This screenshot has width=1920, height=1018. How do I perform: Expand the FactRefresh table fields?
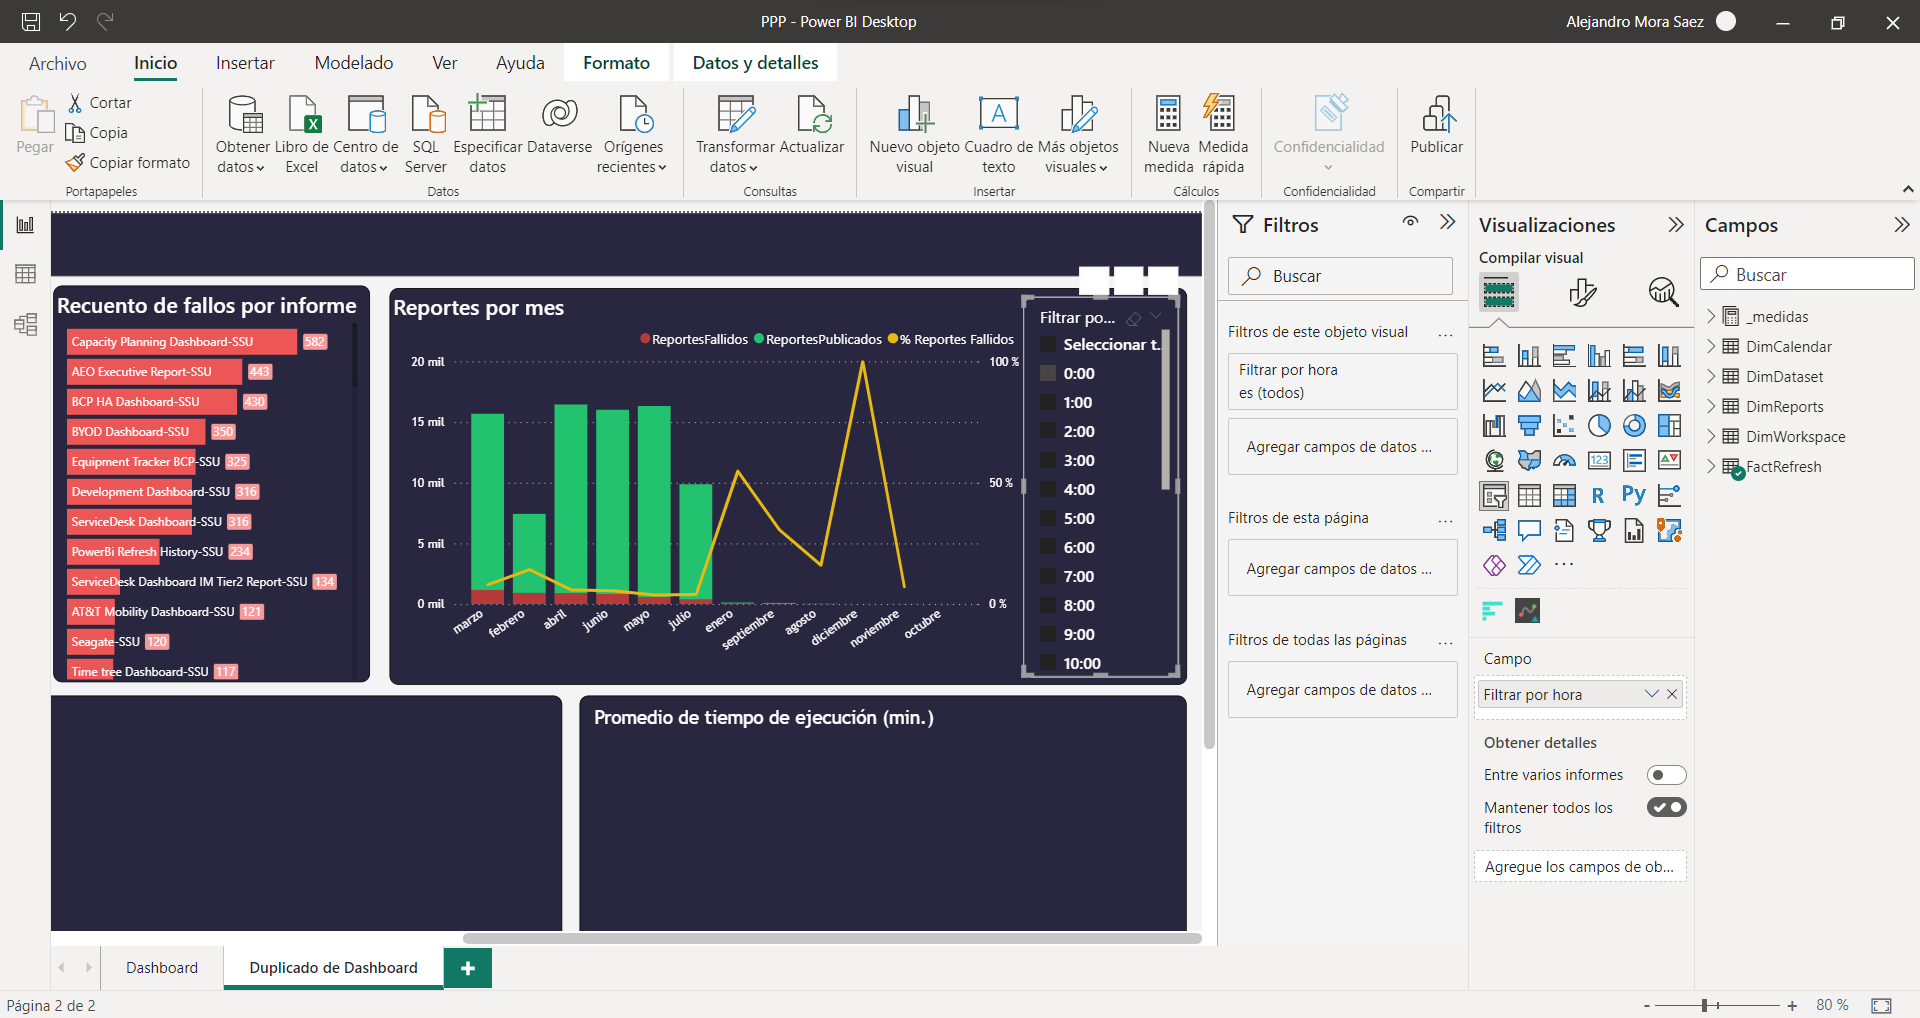1711,467
